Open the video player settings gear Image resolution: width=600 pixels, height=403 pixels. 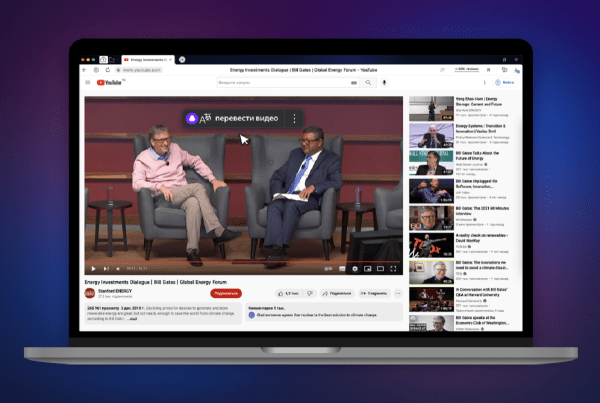[x=355, y=269]
